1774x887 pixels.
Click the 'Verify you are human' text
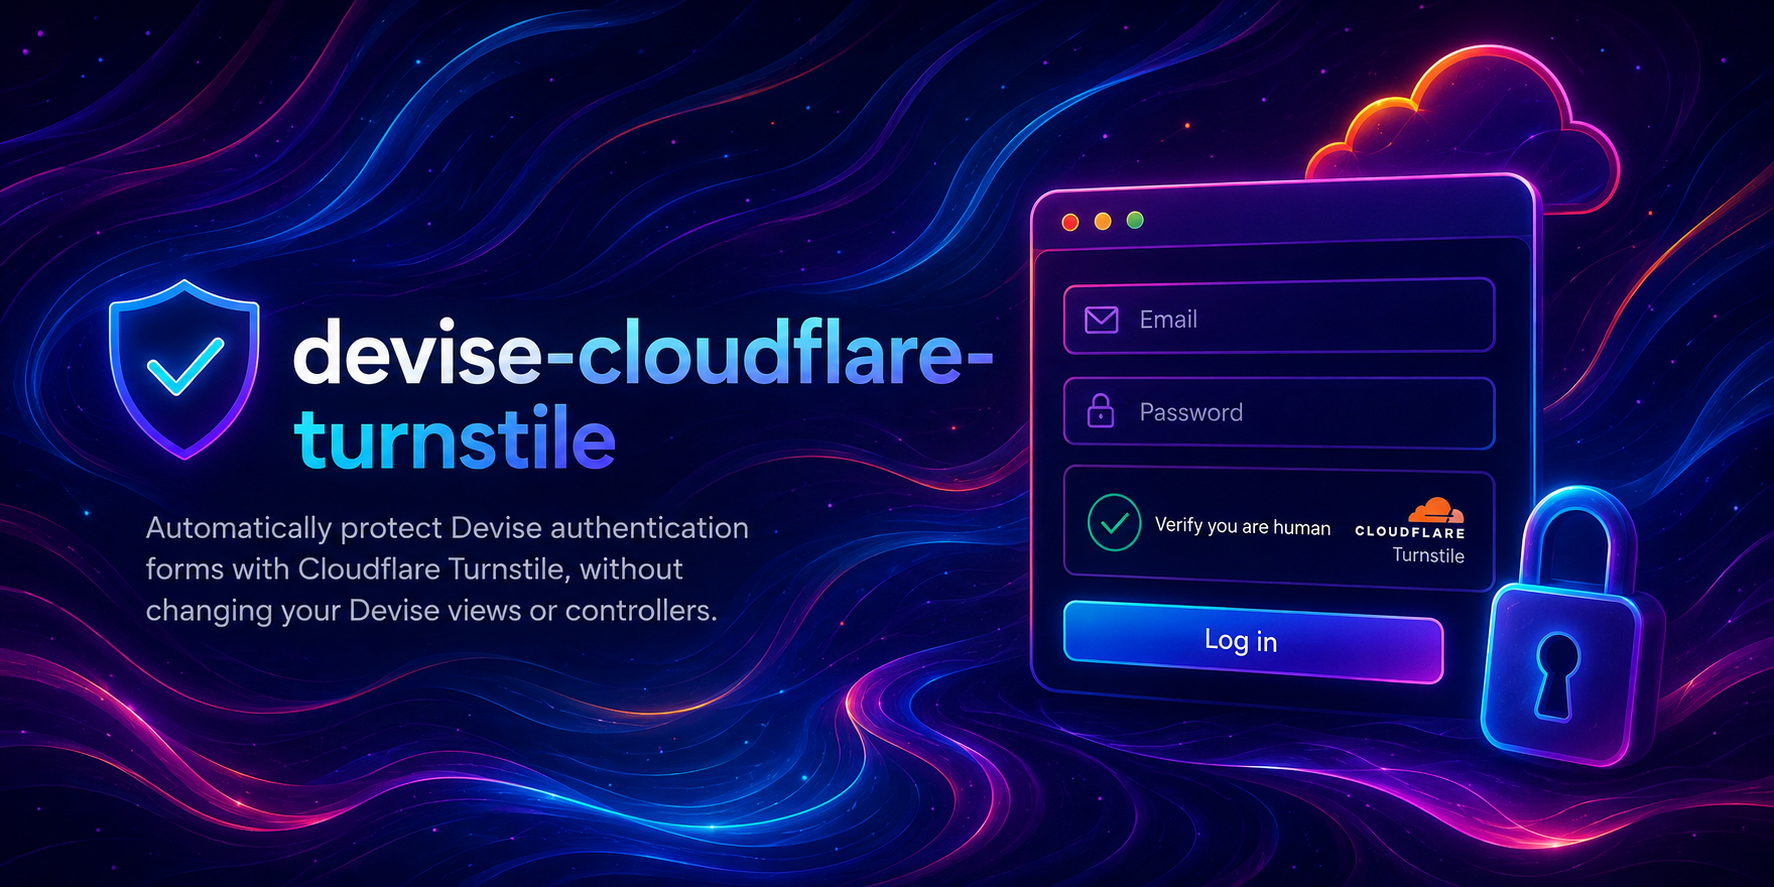(1242, 526)
